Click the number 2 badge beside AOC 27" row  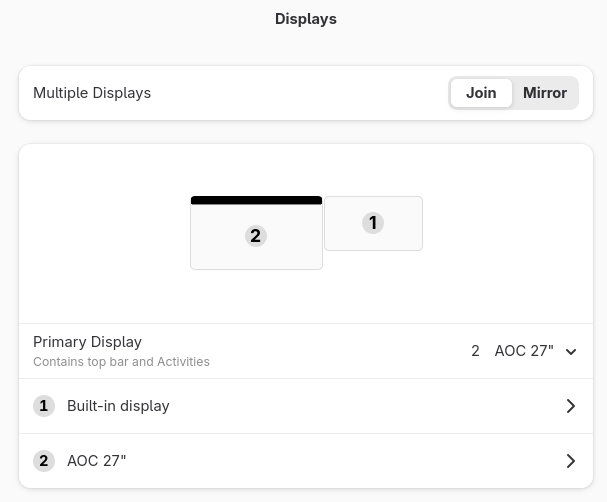(x=44, y=461)
